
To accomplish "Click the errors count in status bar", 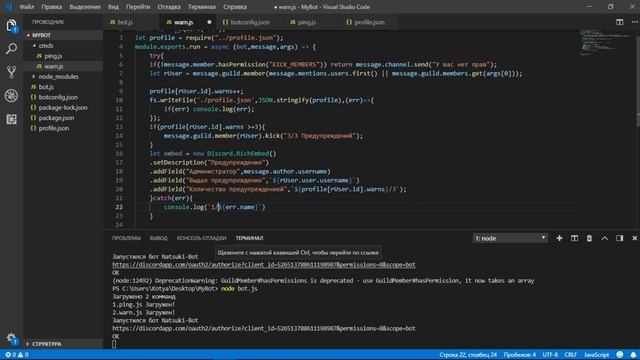I will tap(11, 355).
